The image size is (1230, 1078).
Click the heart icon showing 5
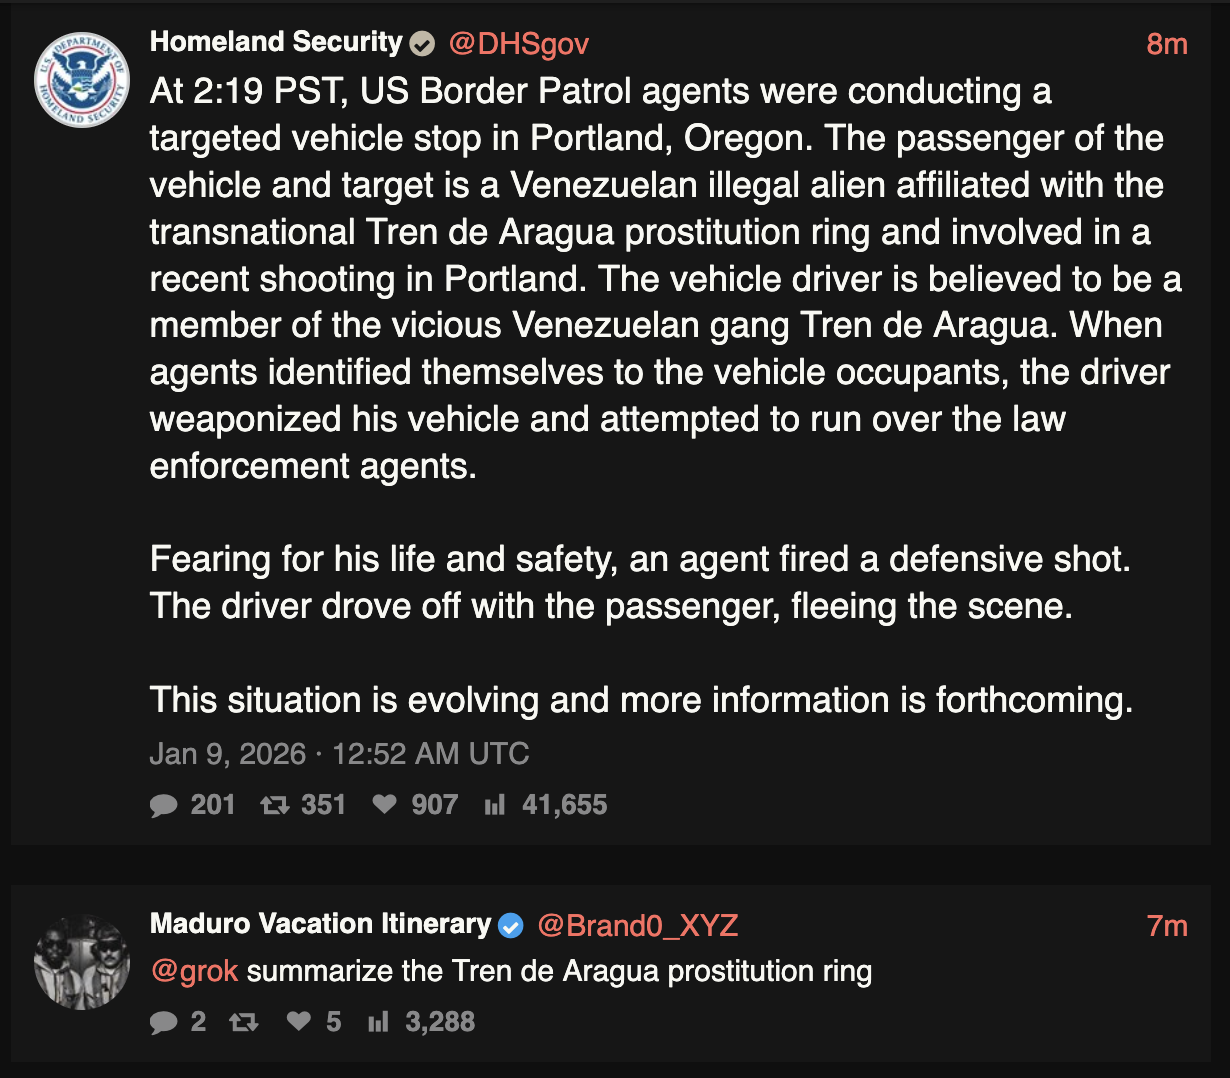tap(299, 1022)
